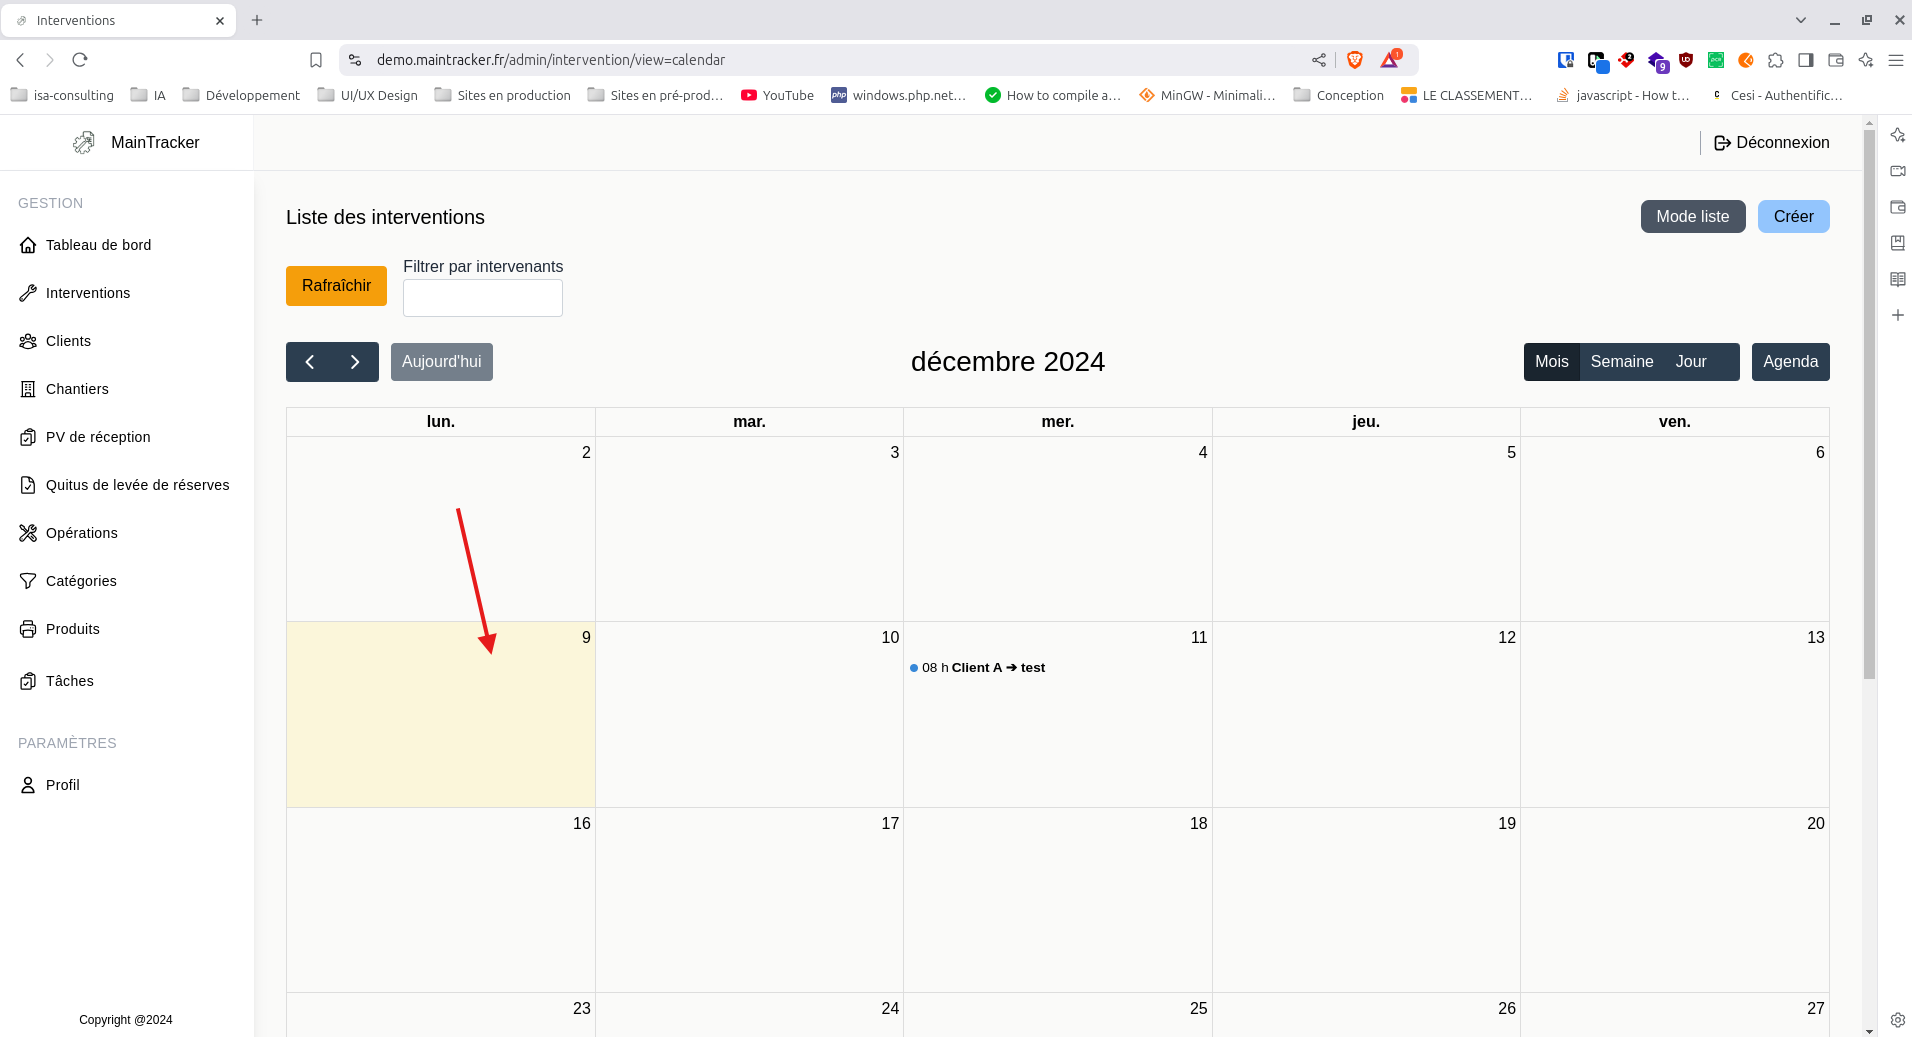The image size is (1912, 1037).
Task: Open Tableau de bord from sidebar
Action: tap(98, 245)
